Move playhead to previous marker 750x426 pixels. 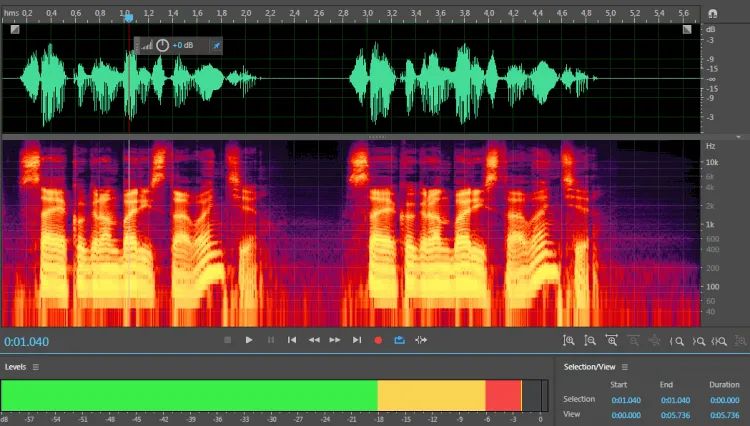[x=292, y=340]
